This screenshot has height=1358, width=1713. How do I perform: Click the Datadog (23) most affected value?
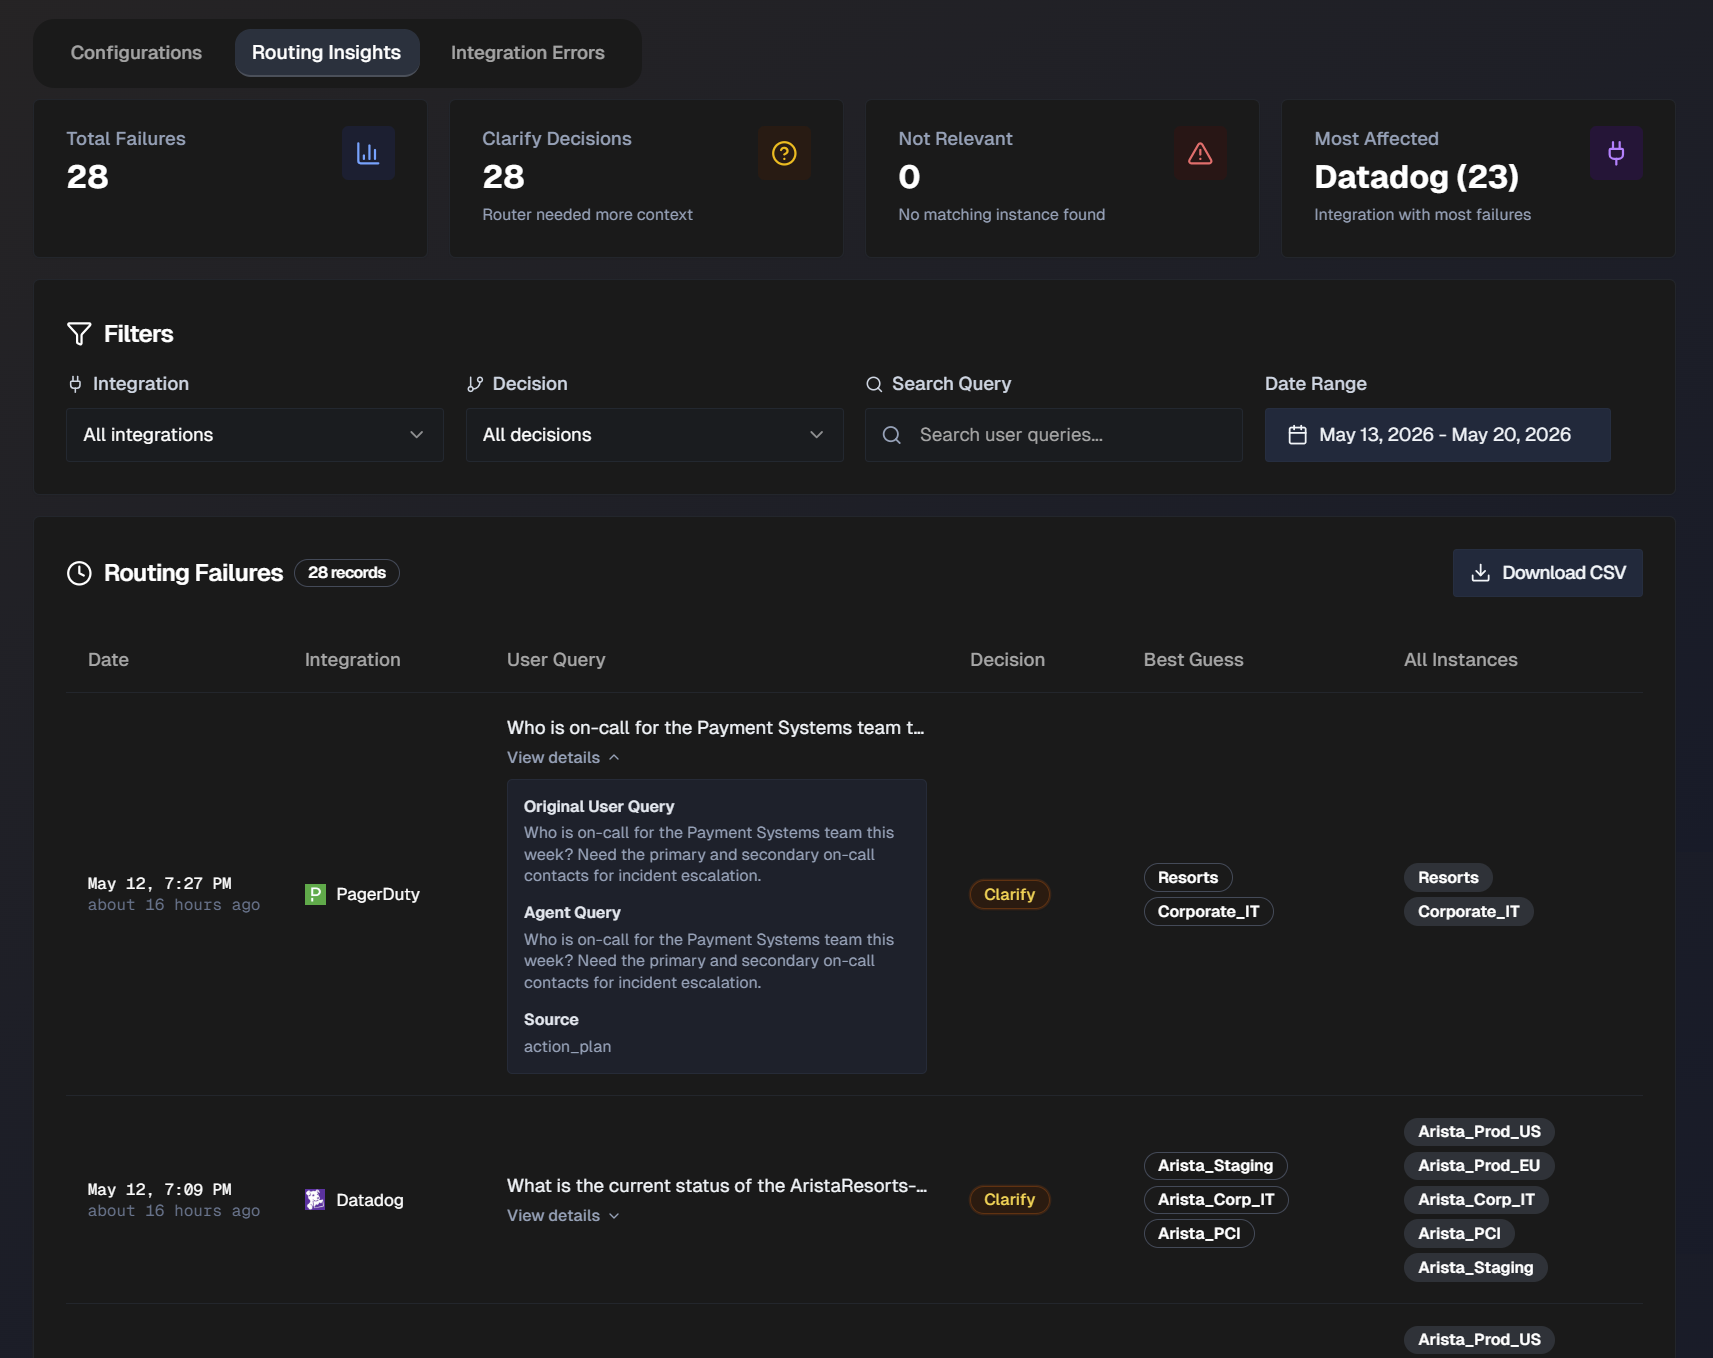click(1417, 177)
